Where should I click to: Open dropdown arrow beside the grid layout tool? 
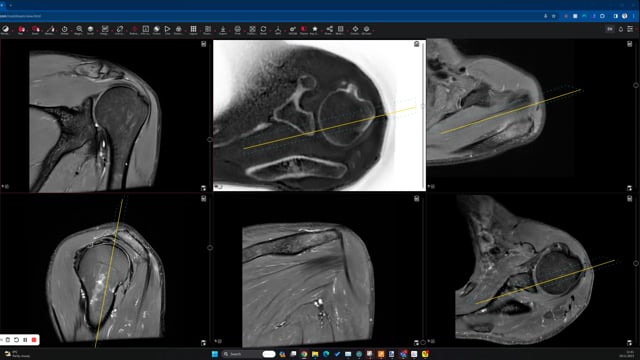(x=200, y=30)
